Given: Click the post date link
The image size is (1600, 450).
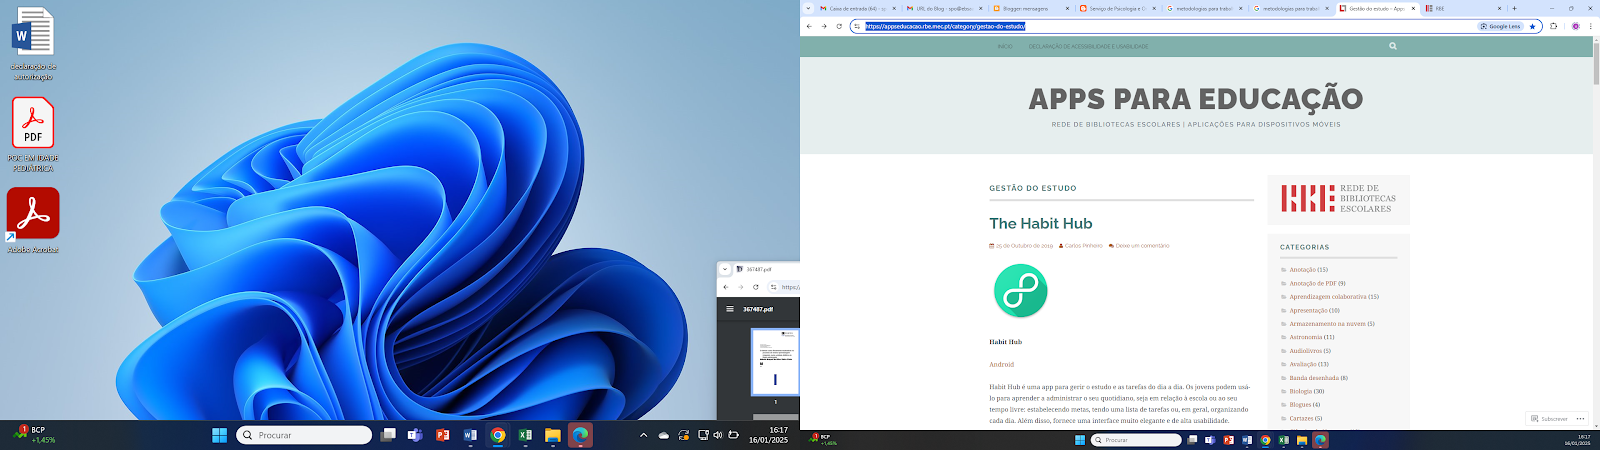Looking at the screenshot, I should (1024, 245).
